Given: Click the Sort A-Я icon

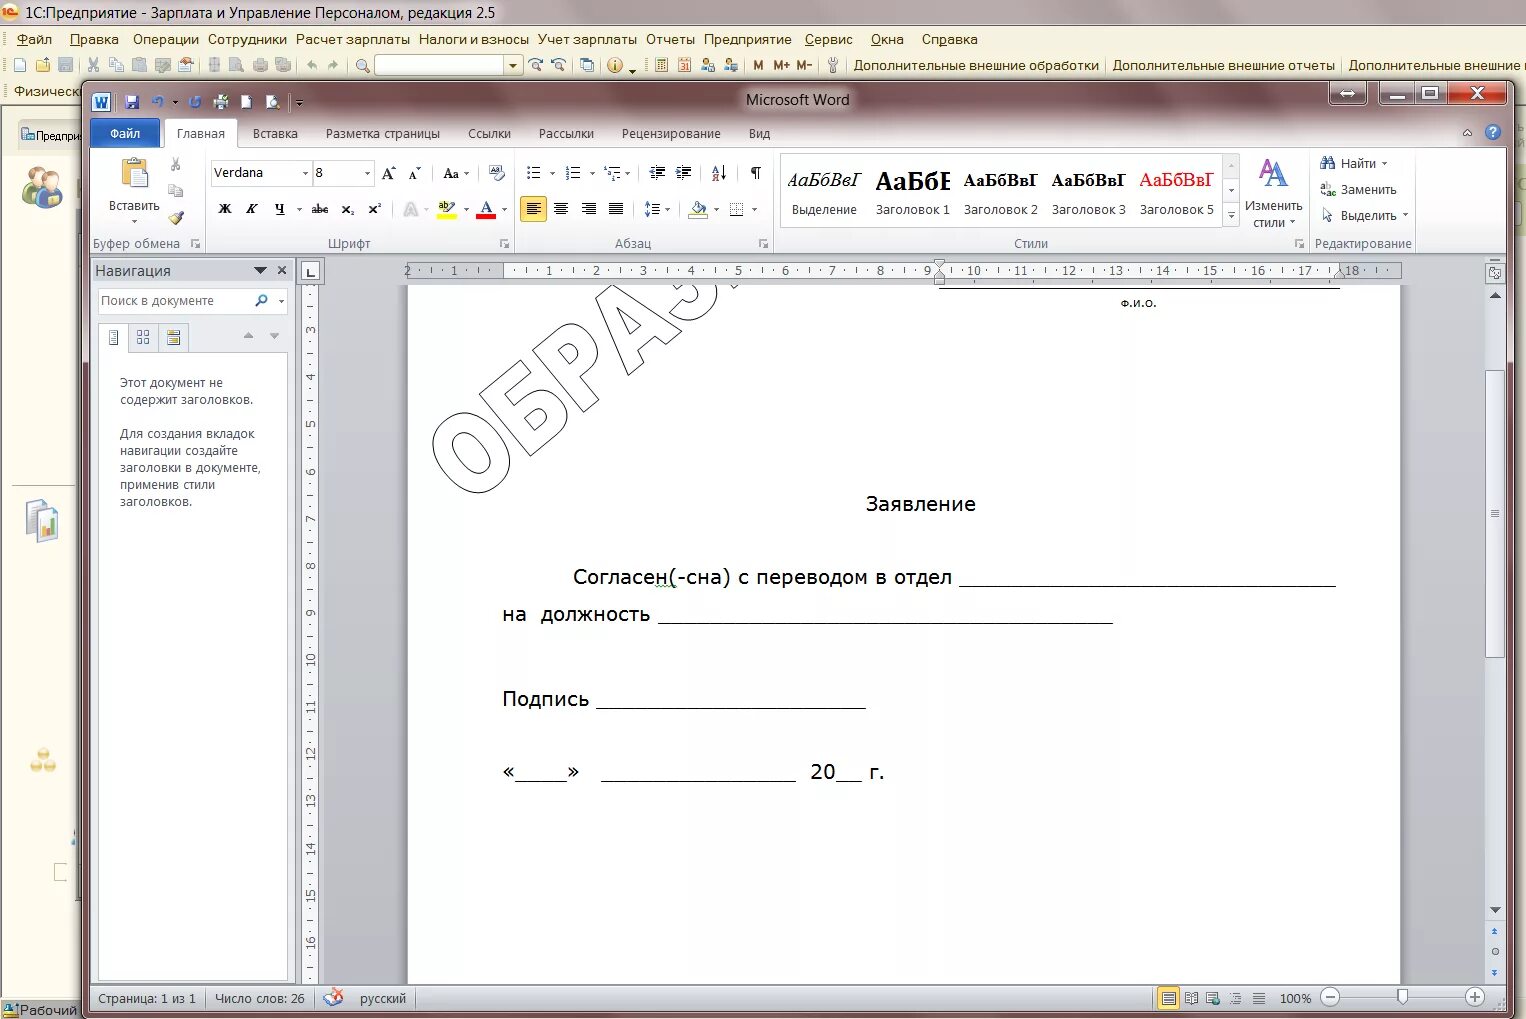Looking at the screenshot, I should [x=719, y=173].
